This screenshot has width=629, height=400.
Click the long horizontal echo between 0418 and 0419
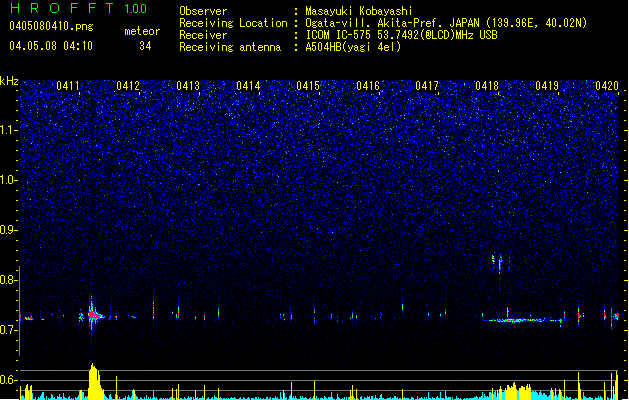[x=521, y=320]
